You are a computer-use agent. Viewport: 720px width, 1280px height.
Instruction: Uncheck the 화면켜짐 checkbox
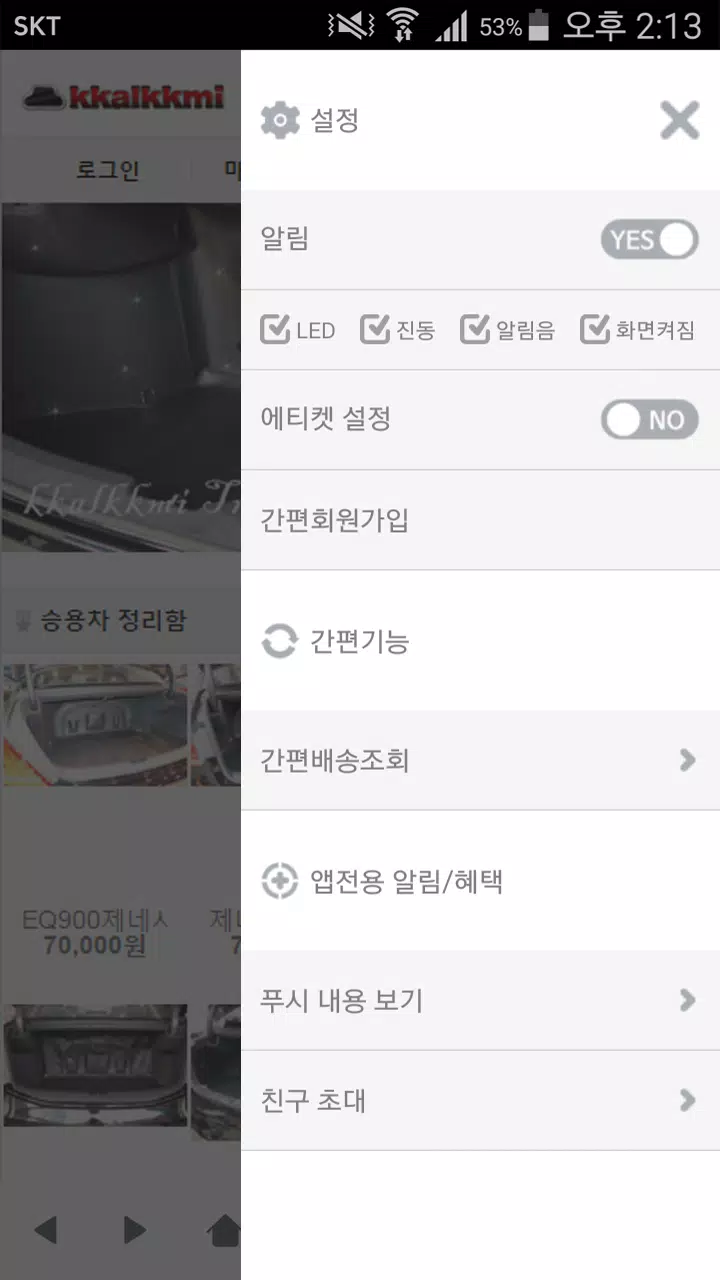tap(595, 329)
